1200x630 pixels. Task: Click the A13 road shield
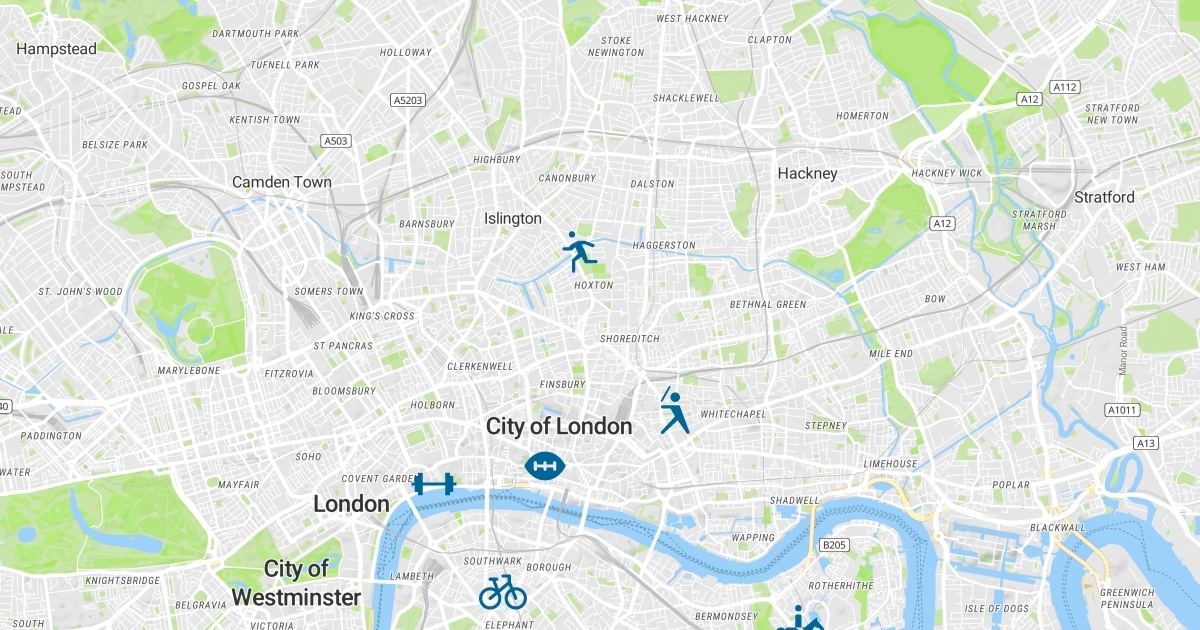point(1146,443)
